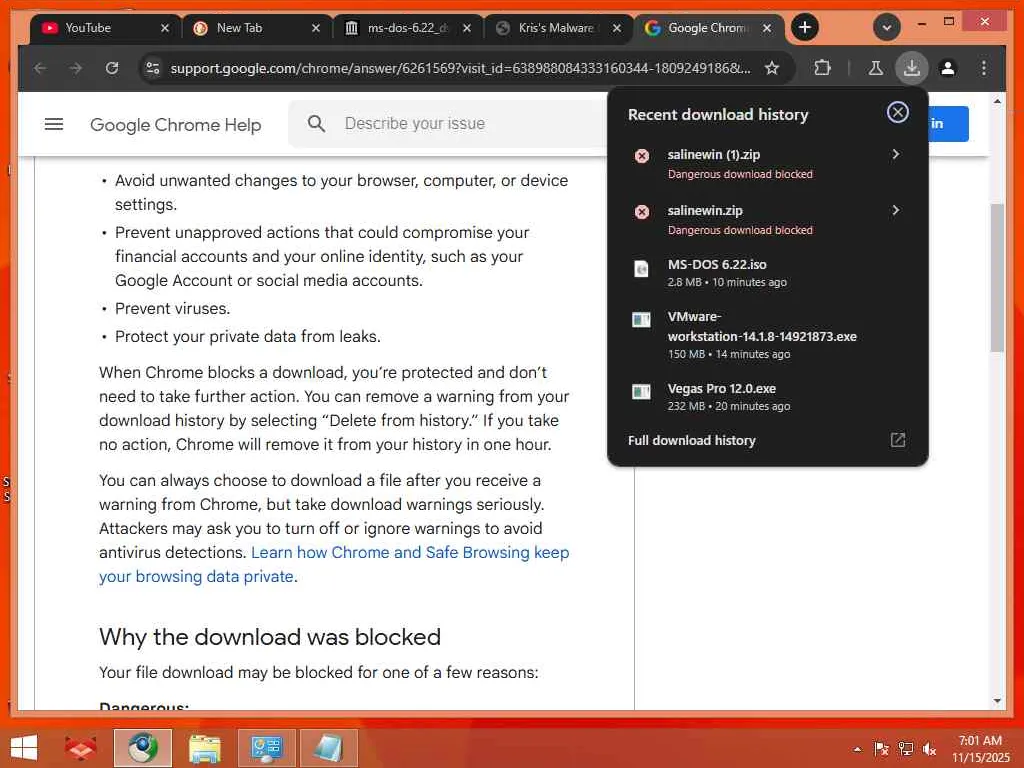Close the Kris's Malware tab
Viewport: 1024px width, 768px height.
tap(616, 28)
